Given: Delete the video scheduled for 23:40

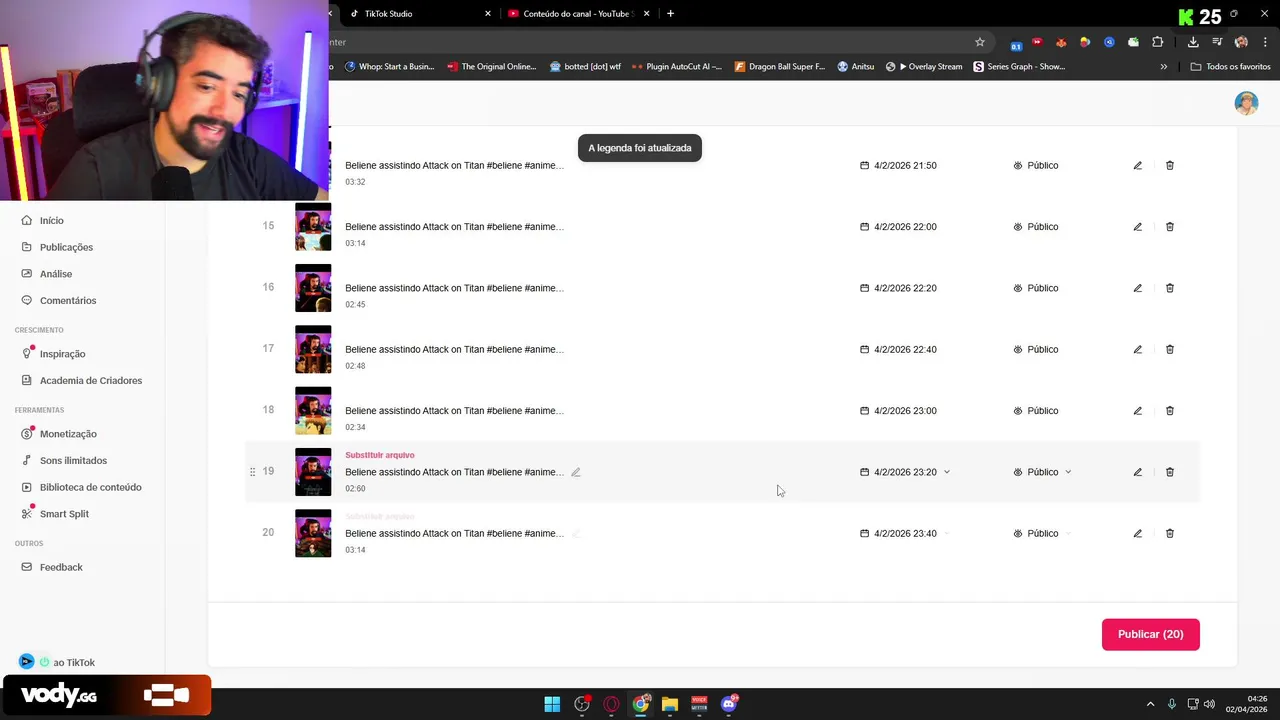Looking at the screenshot, I should pos(1169,533).
